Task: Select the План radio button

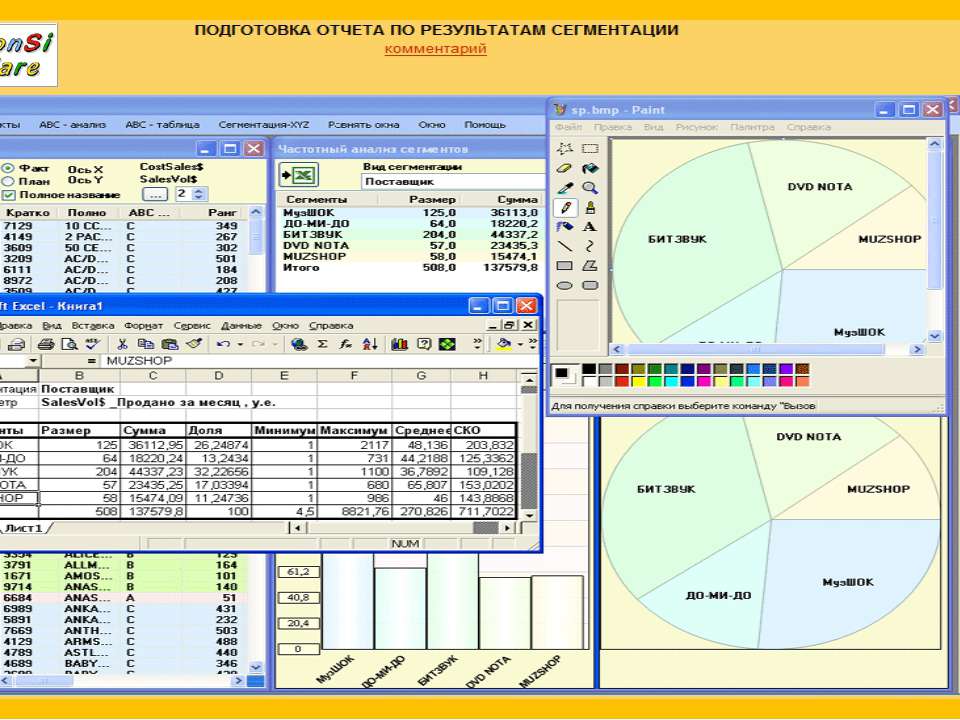Action: (x=7, y=181)
